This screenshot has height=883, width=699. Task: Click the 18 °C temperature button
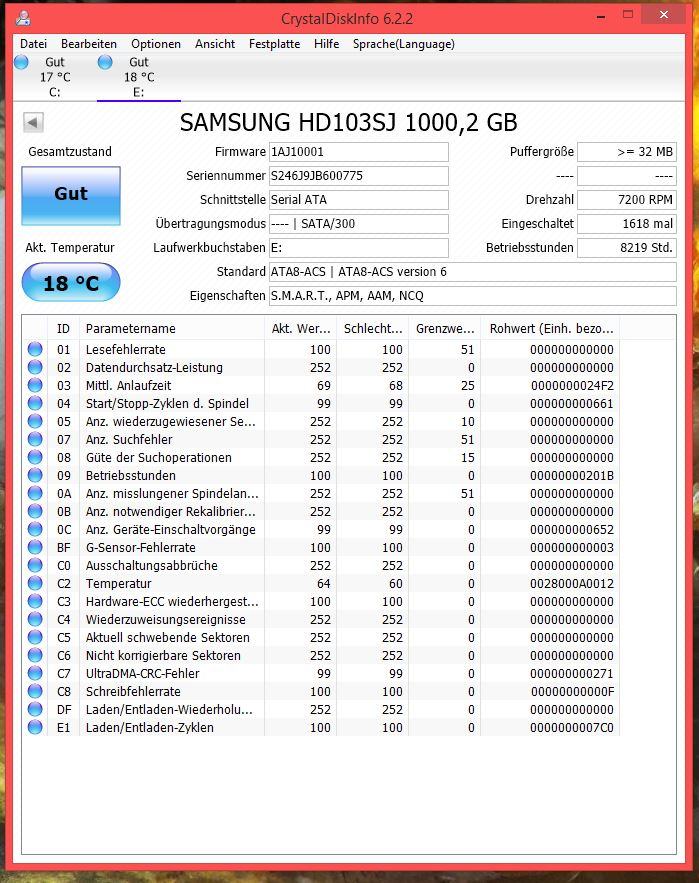[71, 283]
